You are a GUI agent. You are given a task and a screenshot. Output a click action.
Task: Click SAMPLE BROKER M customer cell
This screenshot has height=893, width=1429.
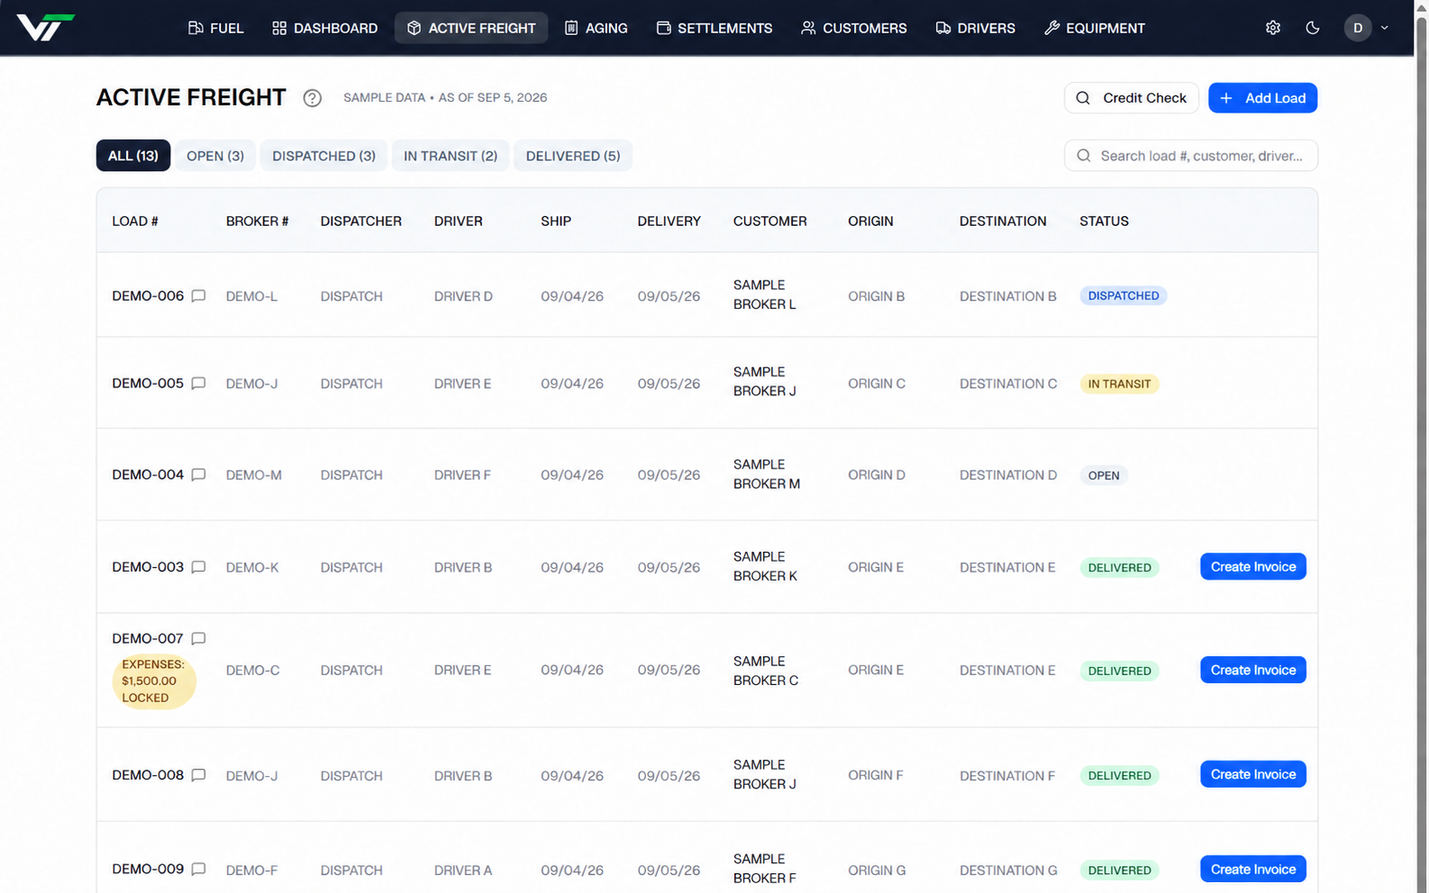pyautogui.click(x=767, y=474)
